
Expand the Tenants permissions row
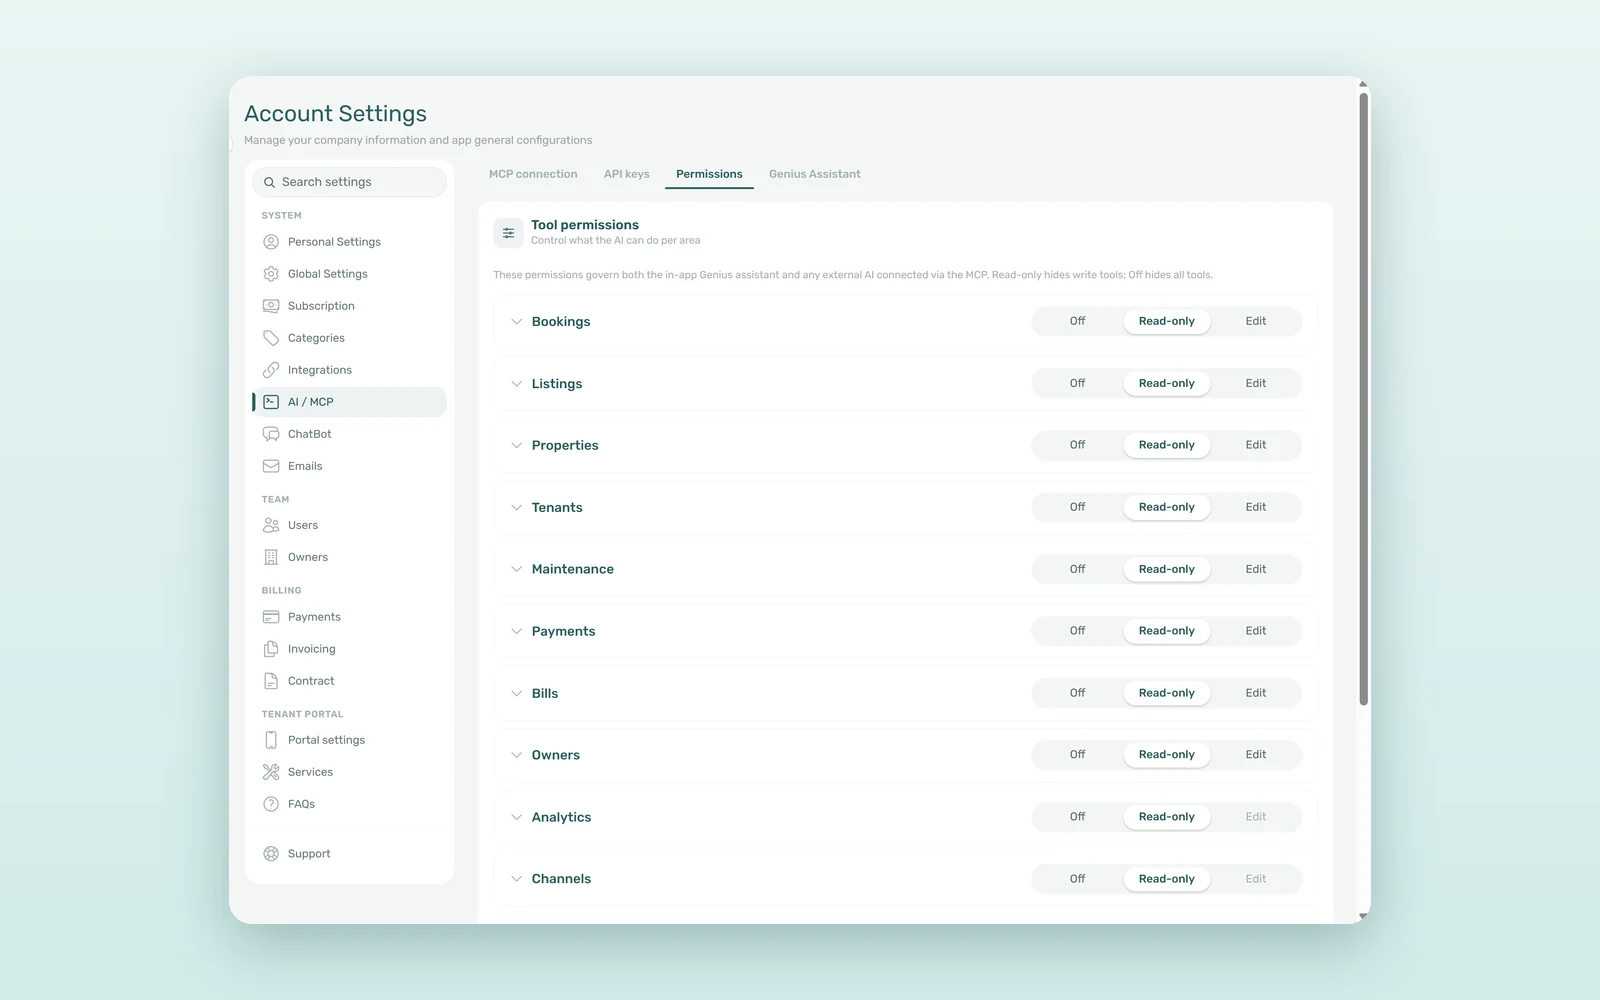(x=516, y=508)
